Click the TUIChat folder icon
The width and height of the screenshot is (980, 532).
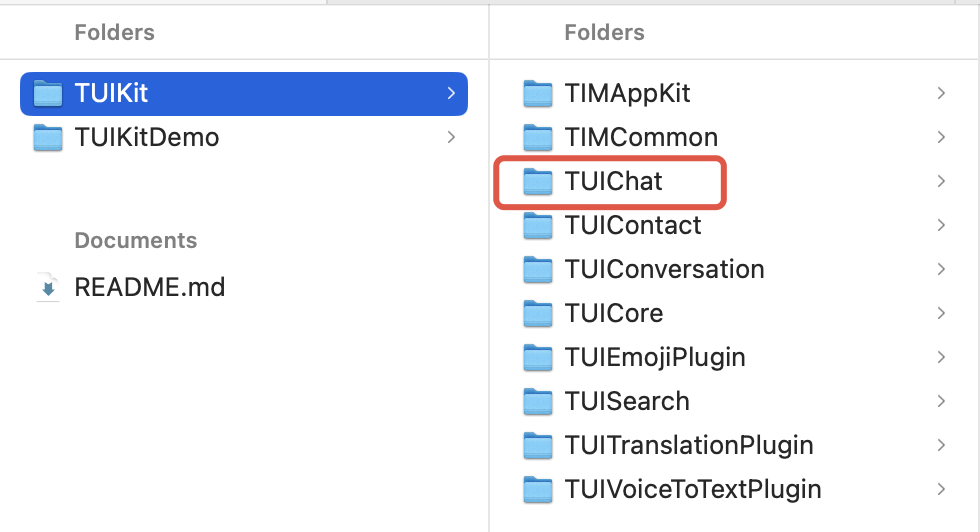(x=538, y=181)
